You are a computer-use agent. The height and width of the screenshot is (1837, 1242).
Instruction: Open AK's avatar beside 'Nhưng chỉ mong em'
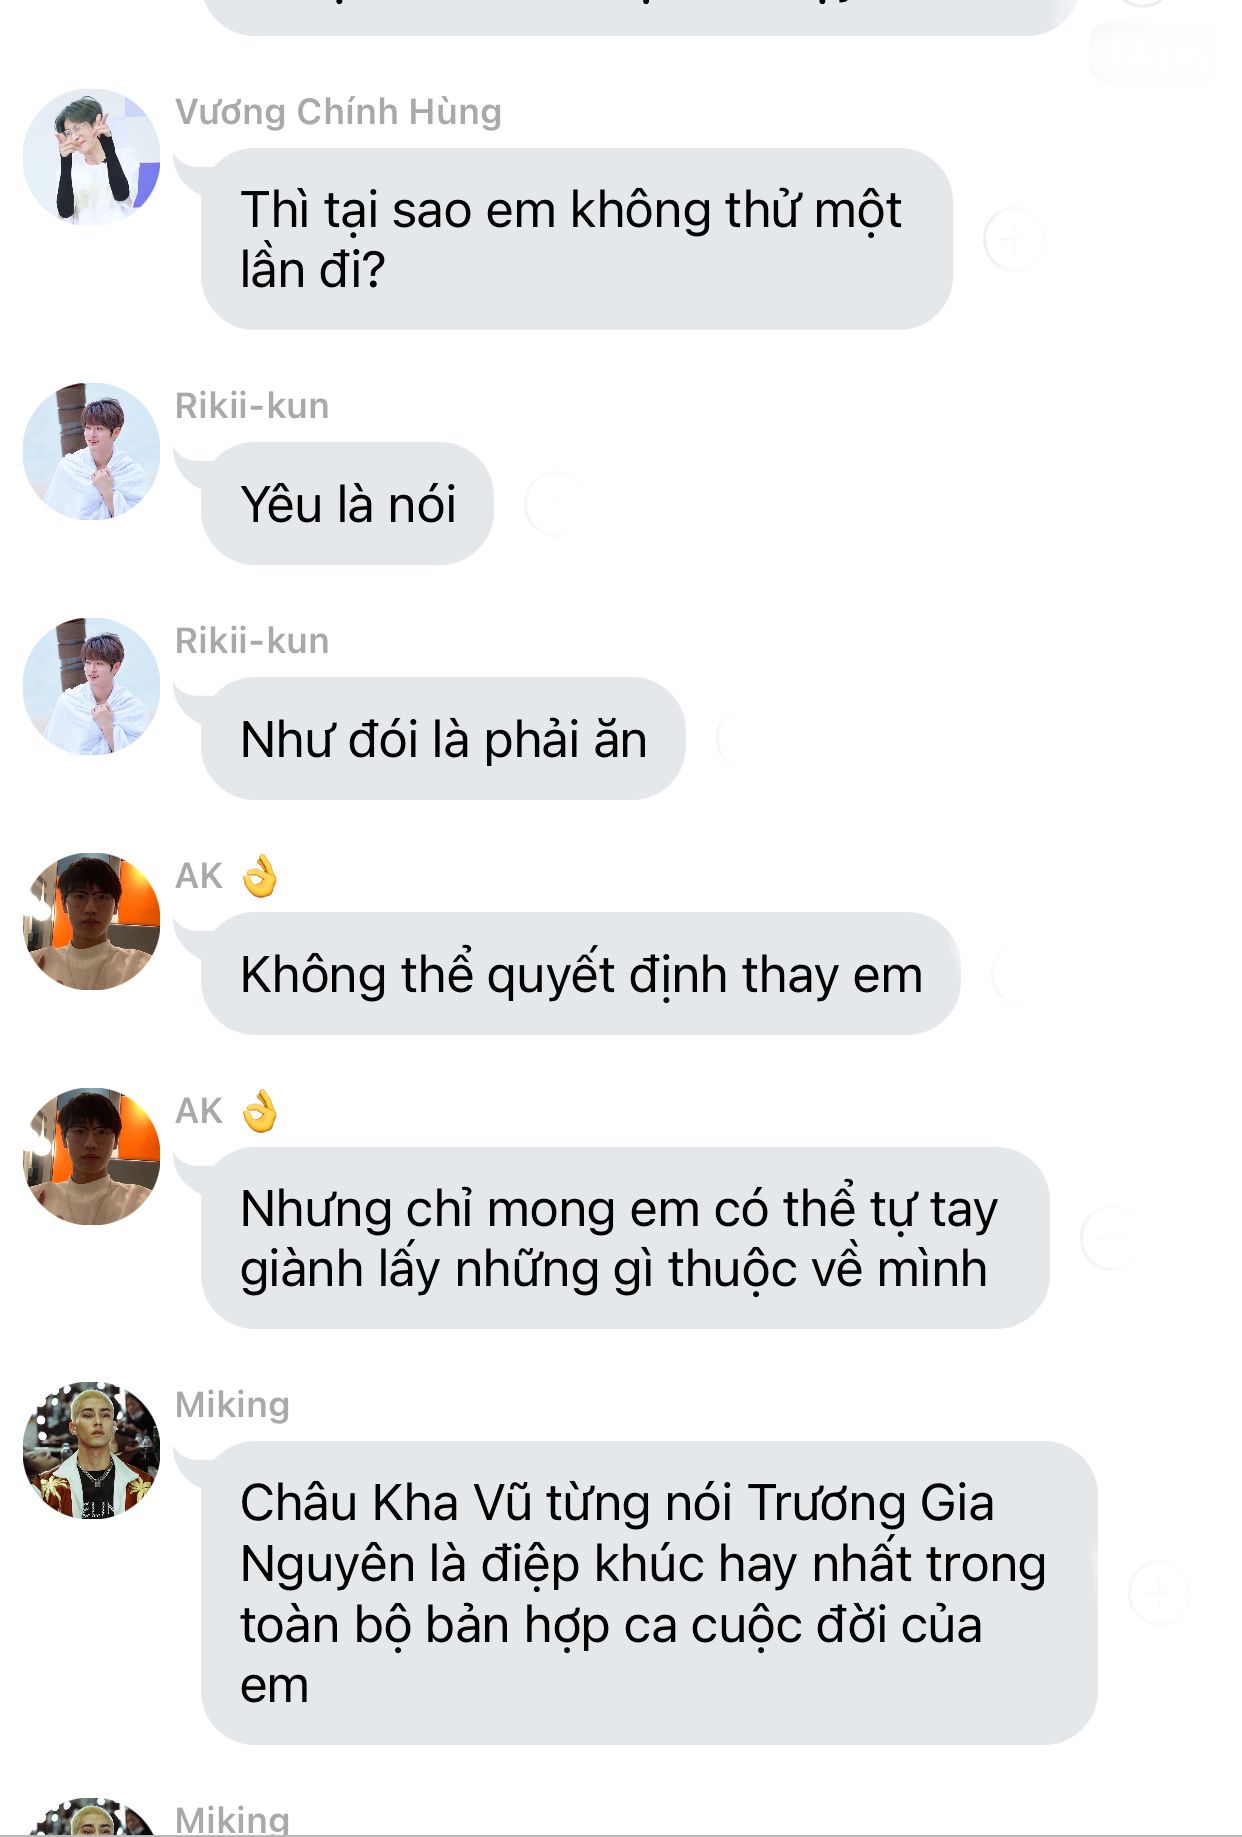point(92,1156)
